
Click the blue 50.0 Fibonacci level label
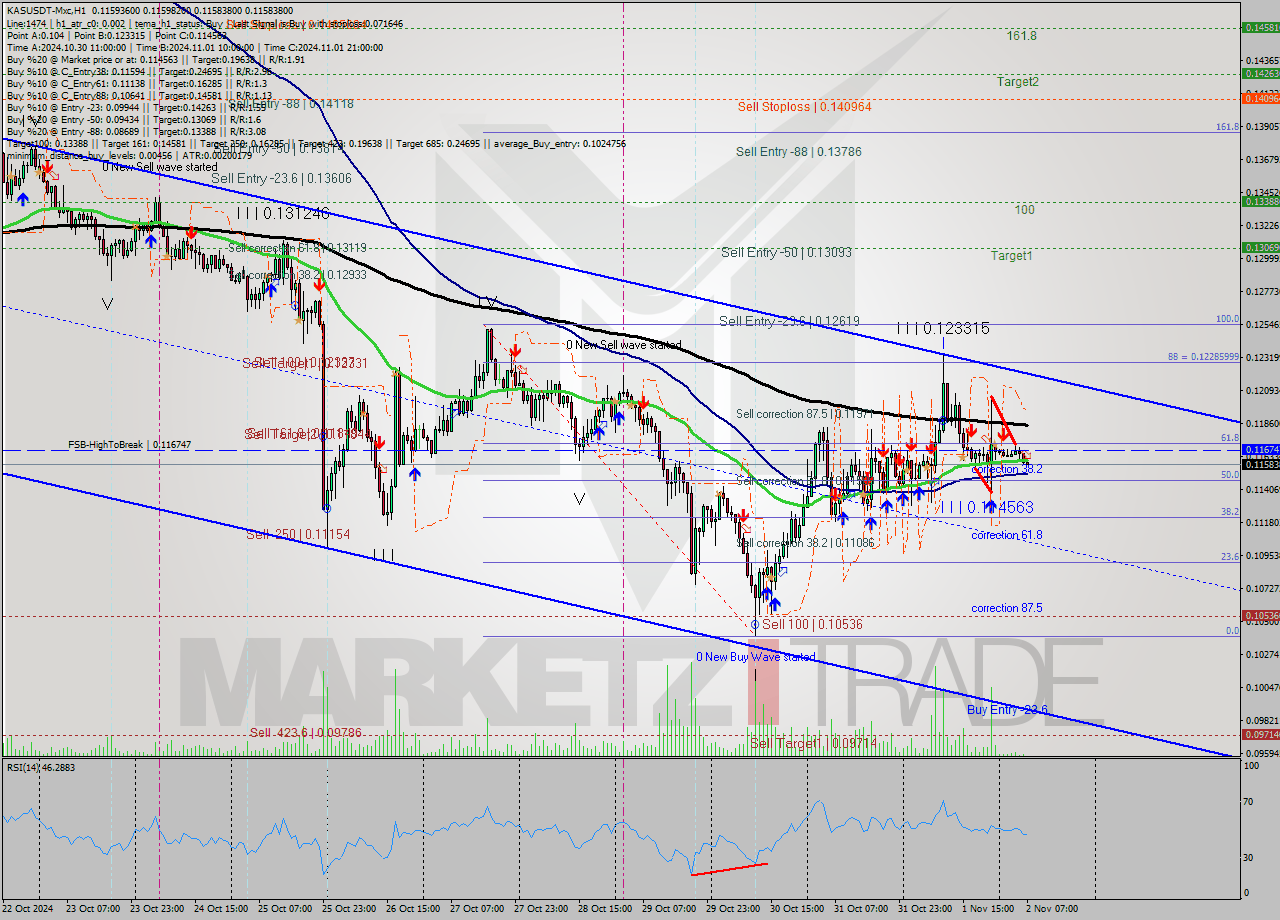[1230, 475]
